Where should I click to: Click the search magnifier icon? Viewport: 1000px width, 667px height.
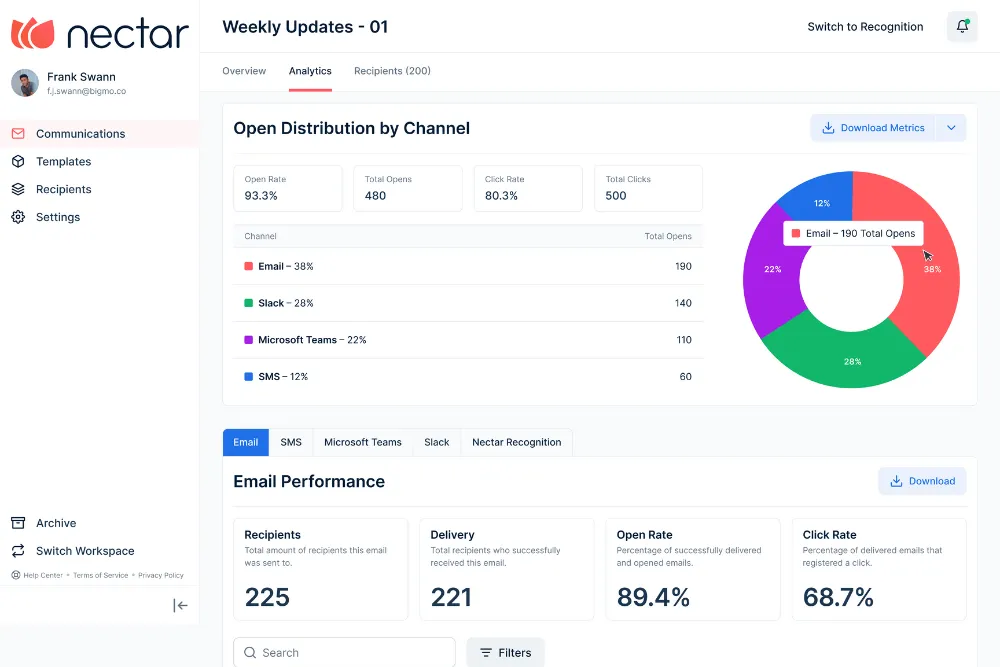(250, 652)
